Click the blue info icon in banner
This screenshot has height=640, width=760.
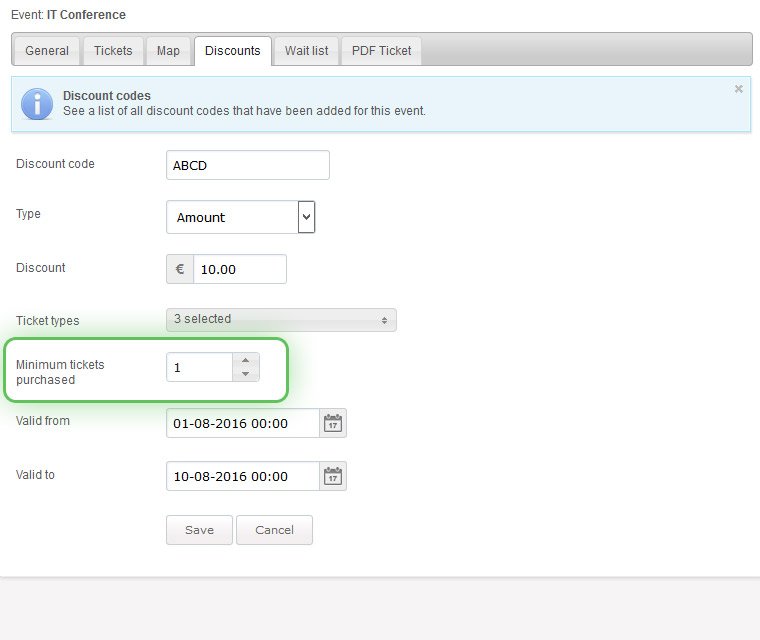37,104
